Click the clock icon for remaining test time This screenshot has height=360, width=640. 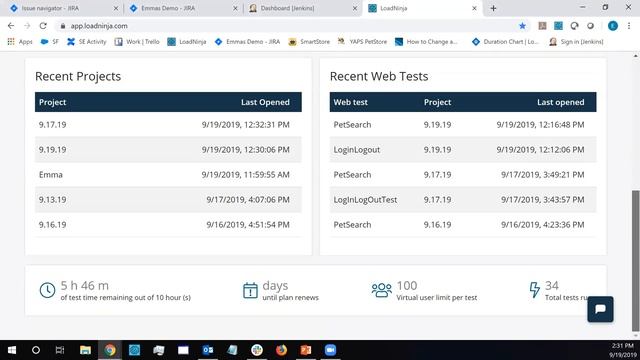click(47, 290)
